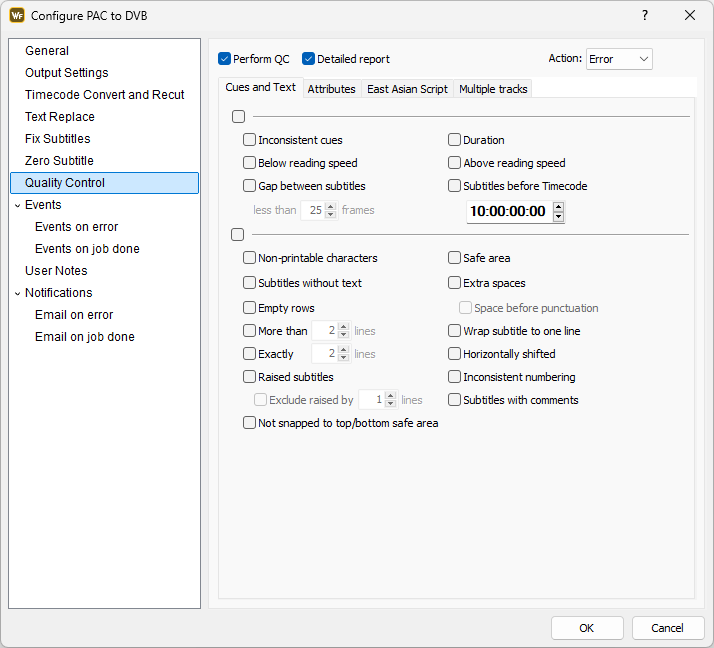This screenshot has width=714, height=648.
Task: Open the Action dropdown set to Error
Action: tap(619, 59)
